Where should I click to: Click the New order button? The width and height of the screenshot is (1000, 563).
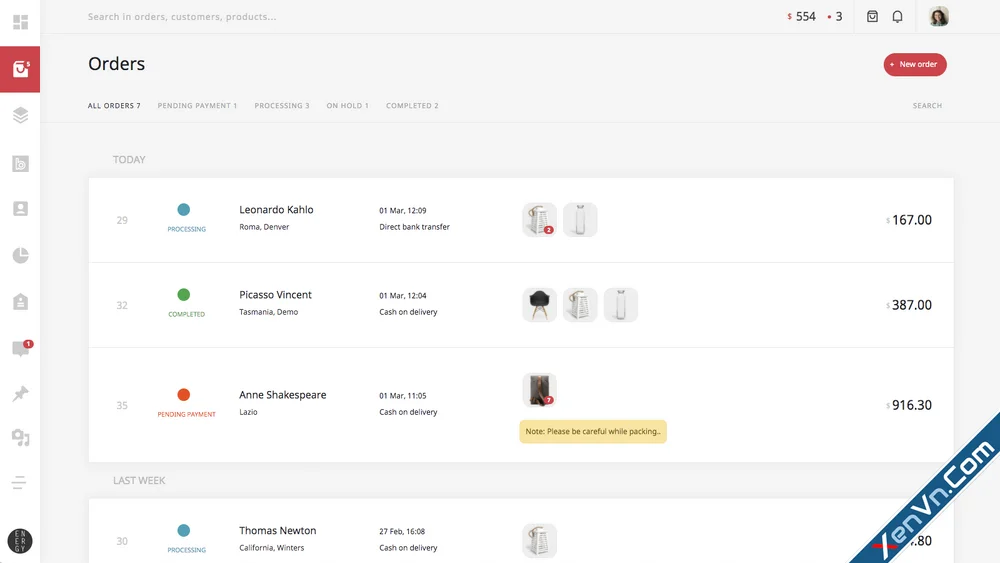(x=915, y=64)
